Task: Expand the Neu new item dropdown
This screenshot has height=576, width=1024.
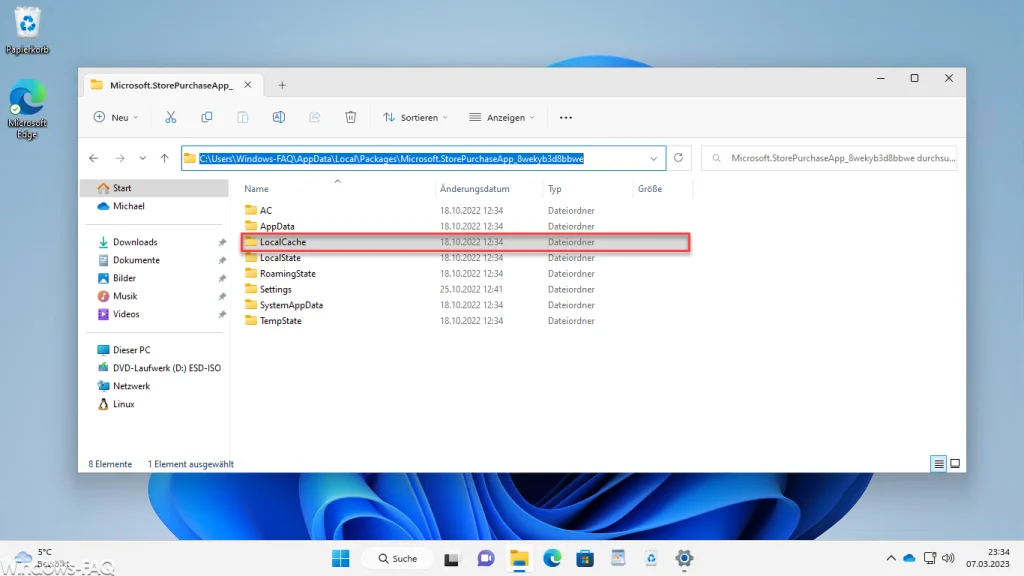Action: click(116, 118)
